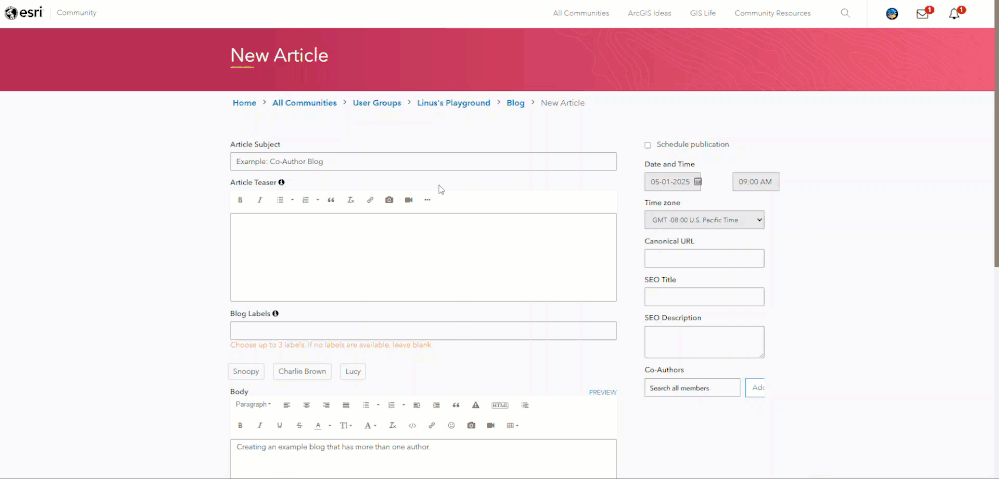Expand more options in Article Teaser toolbar
The width and height of the screenshot is (999, 479).
pos(428,200)
